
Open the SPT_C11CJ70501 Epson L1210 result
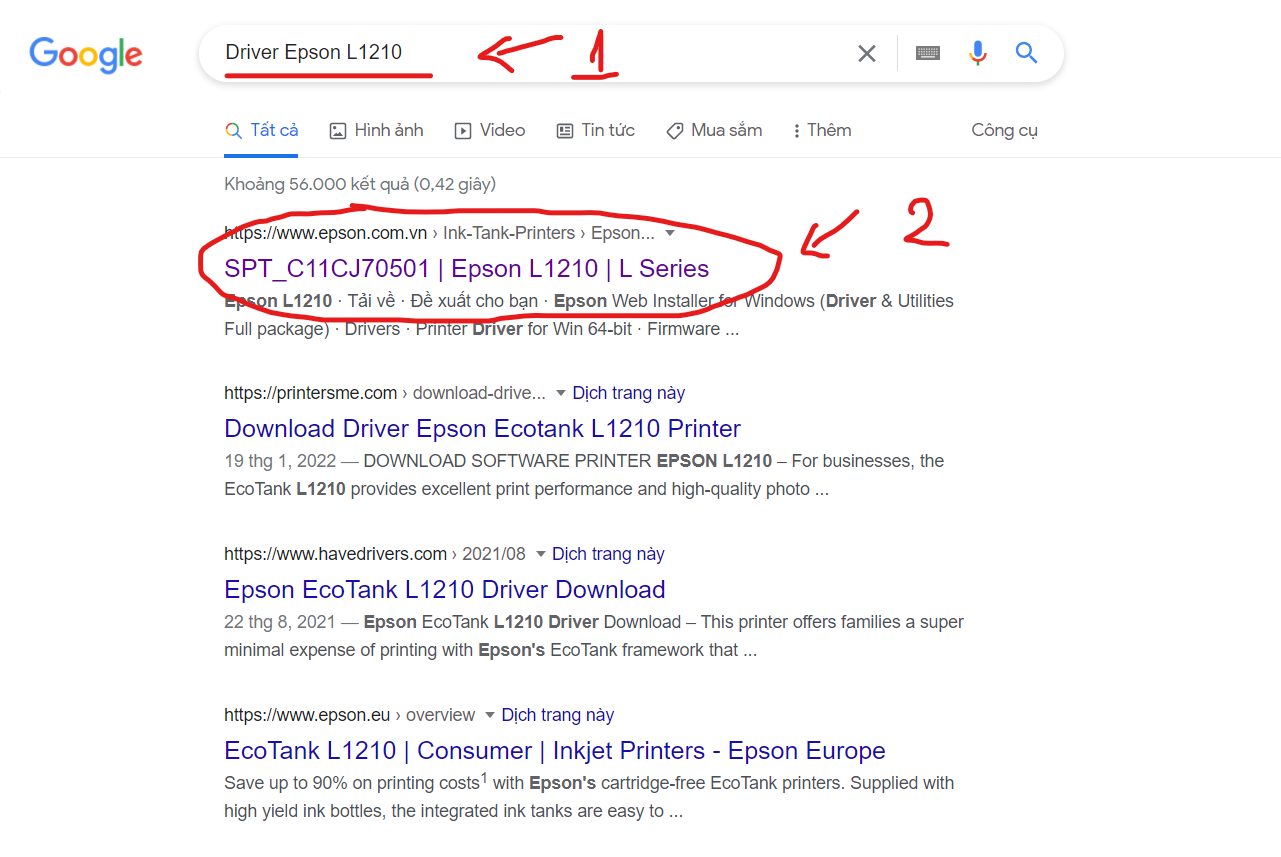coord(466,268)
